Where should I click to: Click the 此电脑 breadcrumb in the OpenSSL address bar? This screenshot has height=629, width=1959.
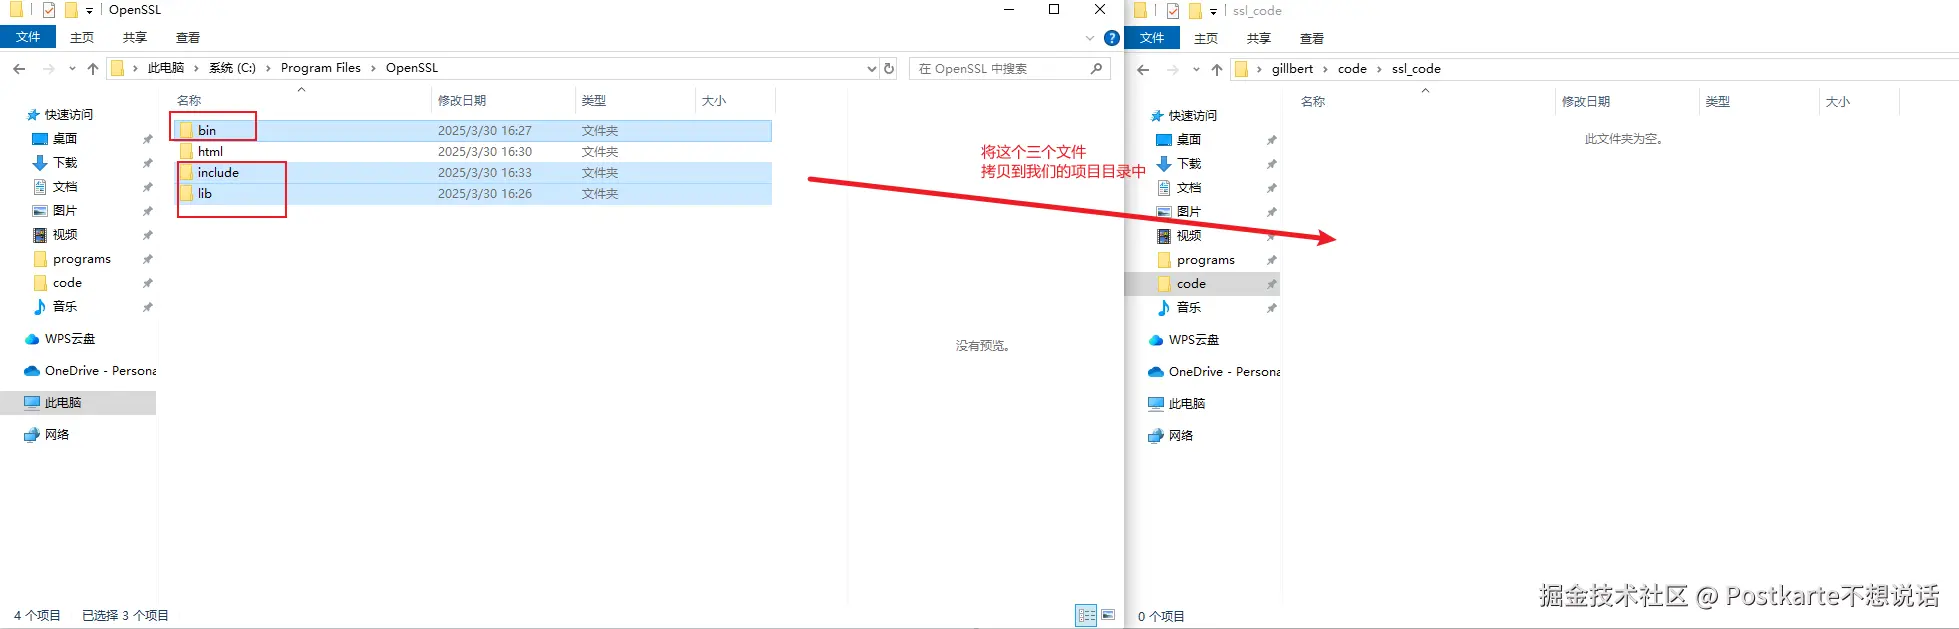tap(166, 68)
